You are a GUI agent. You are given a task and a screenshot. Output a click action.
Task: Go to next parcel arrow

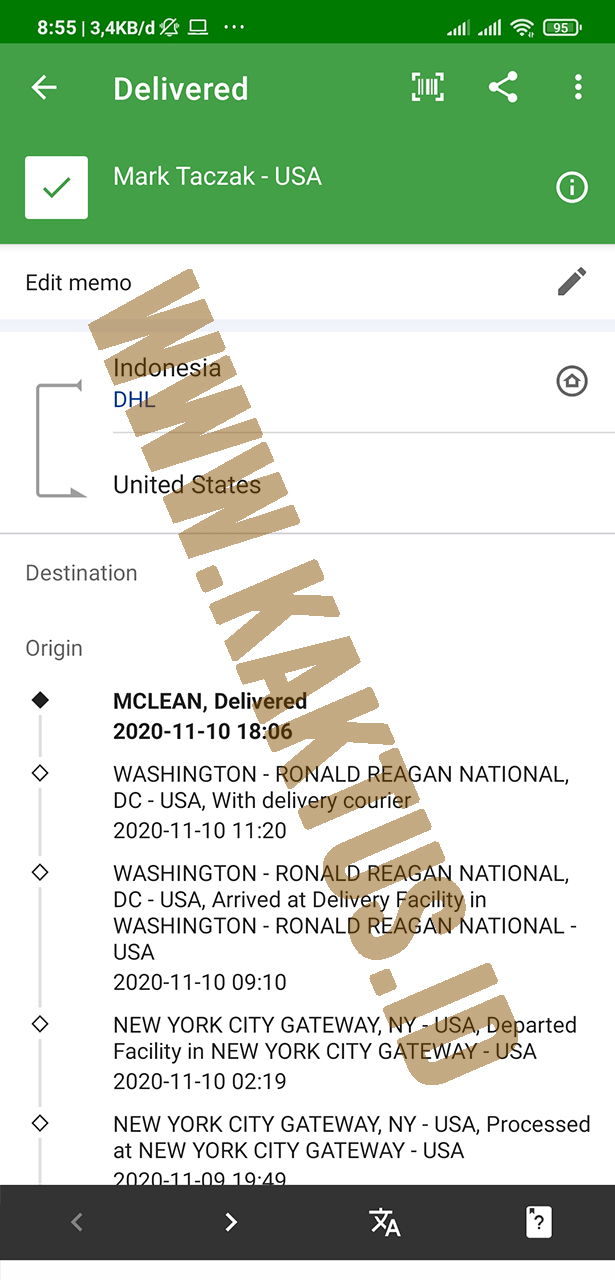coord(231,1222)
